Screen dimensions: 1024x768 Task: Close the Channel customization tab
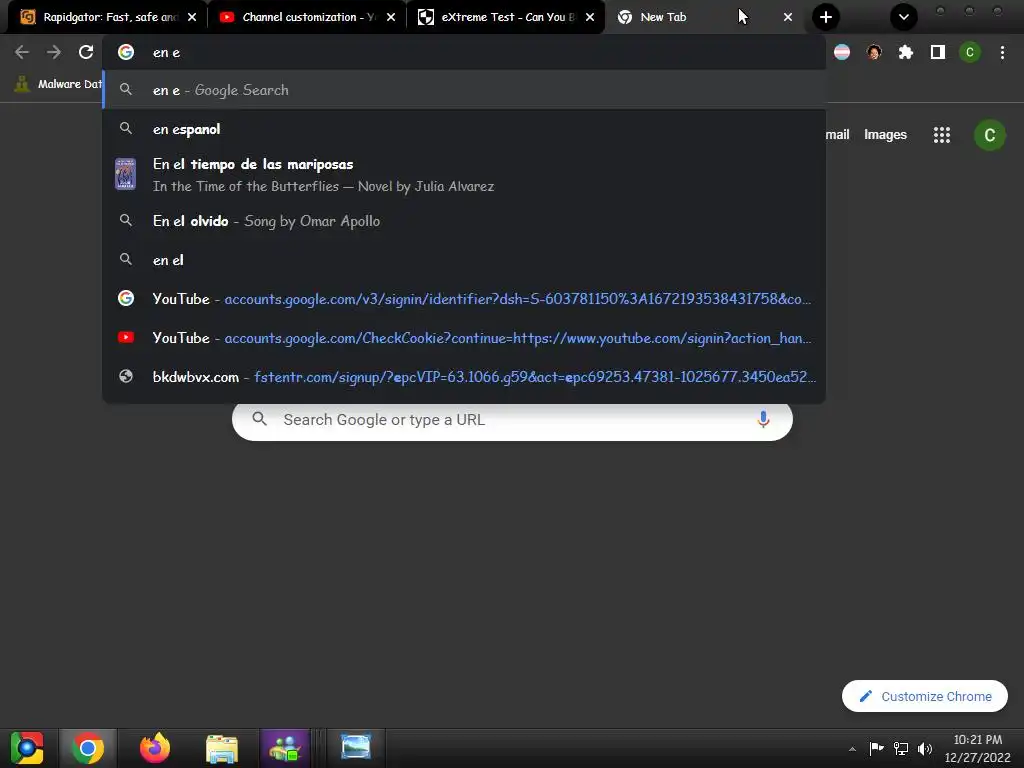(391, 17)
